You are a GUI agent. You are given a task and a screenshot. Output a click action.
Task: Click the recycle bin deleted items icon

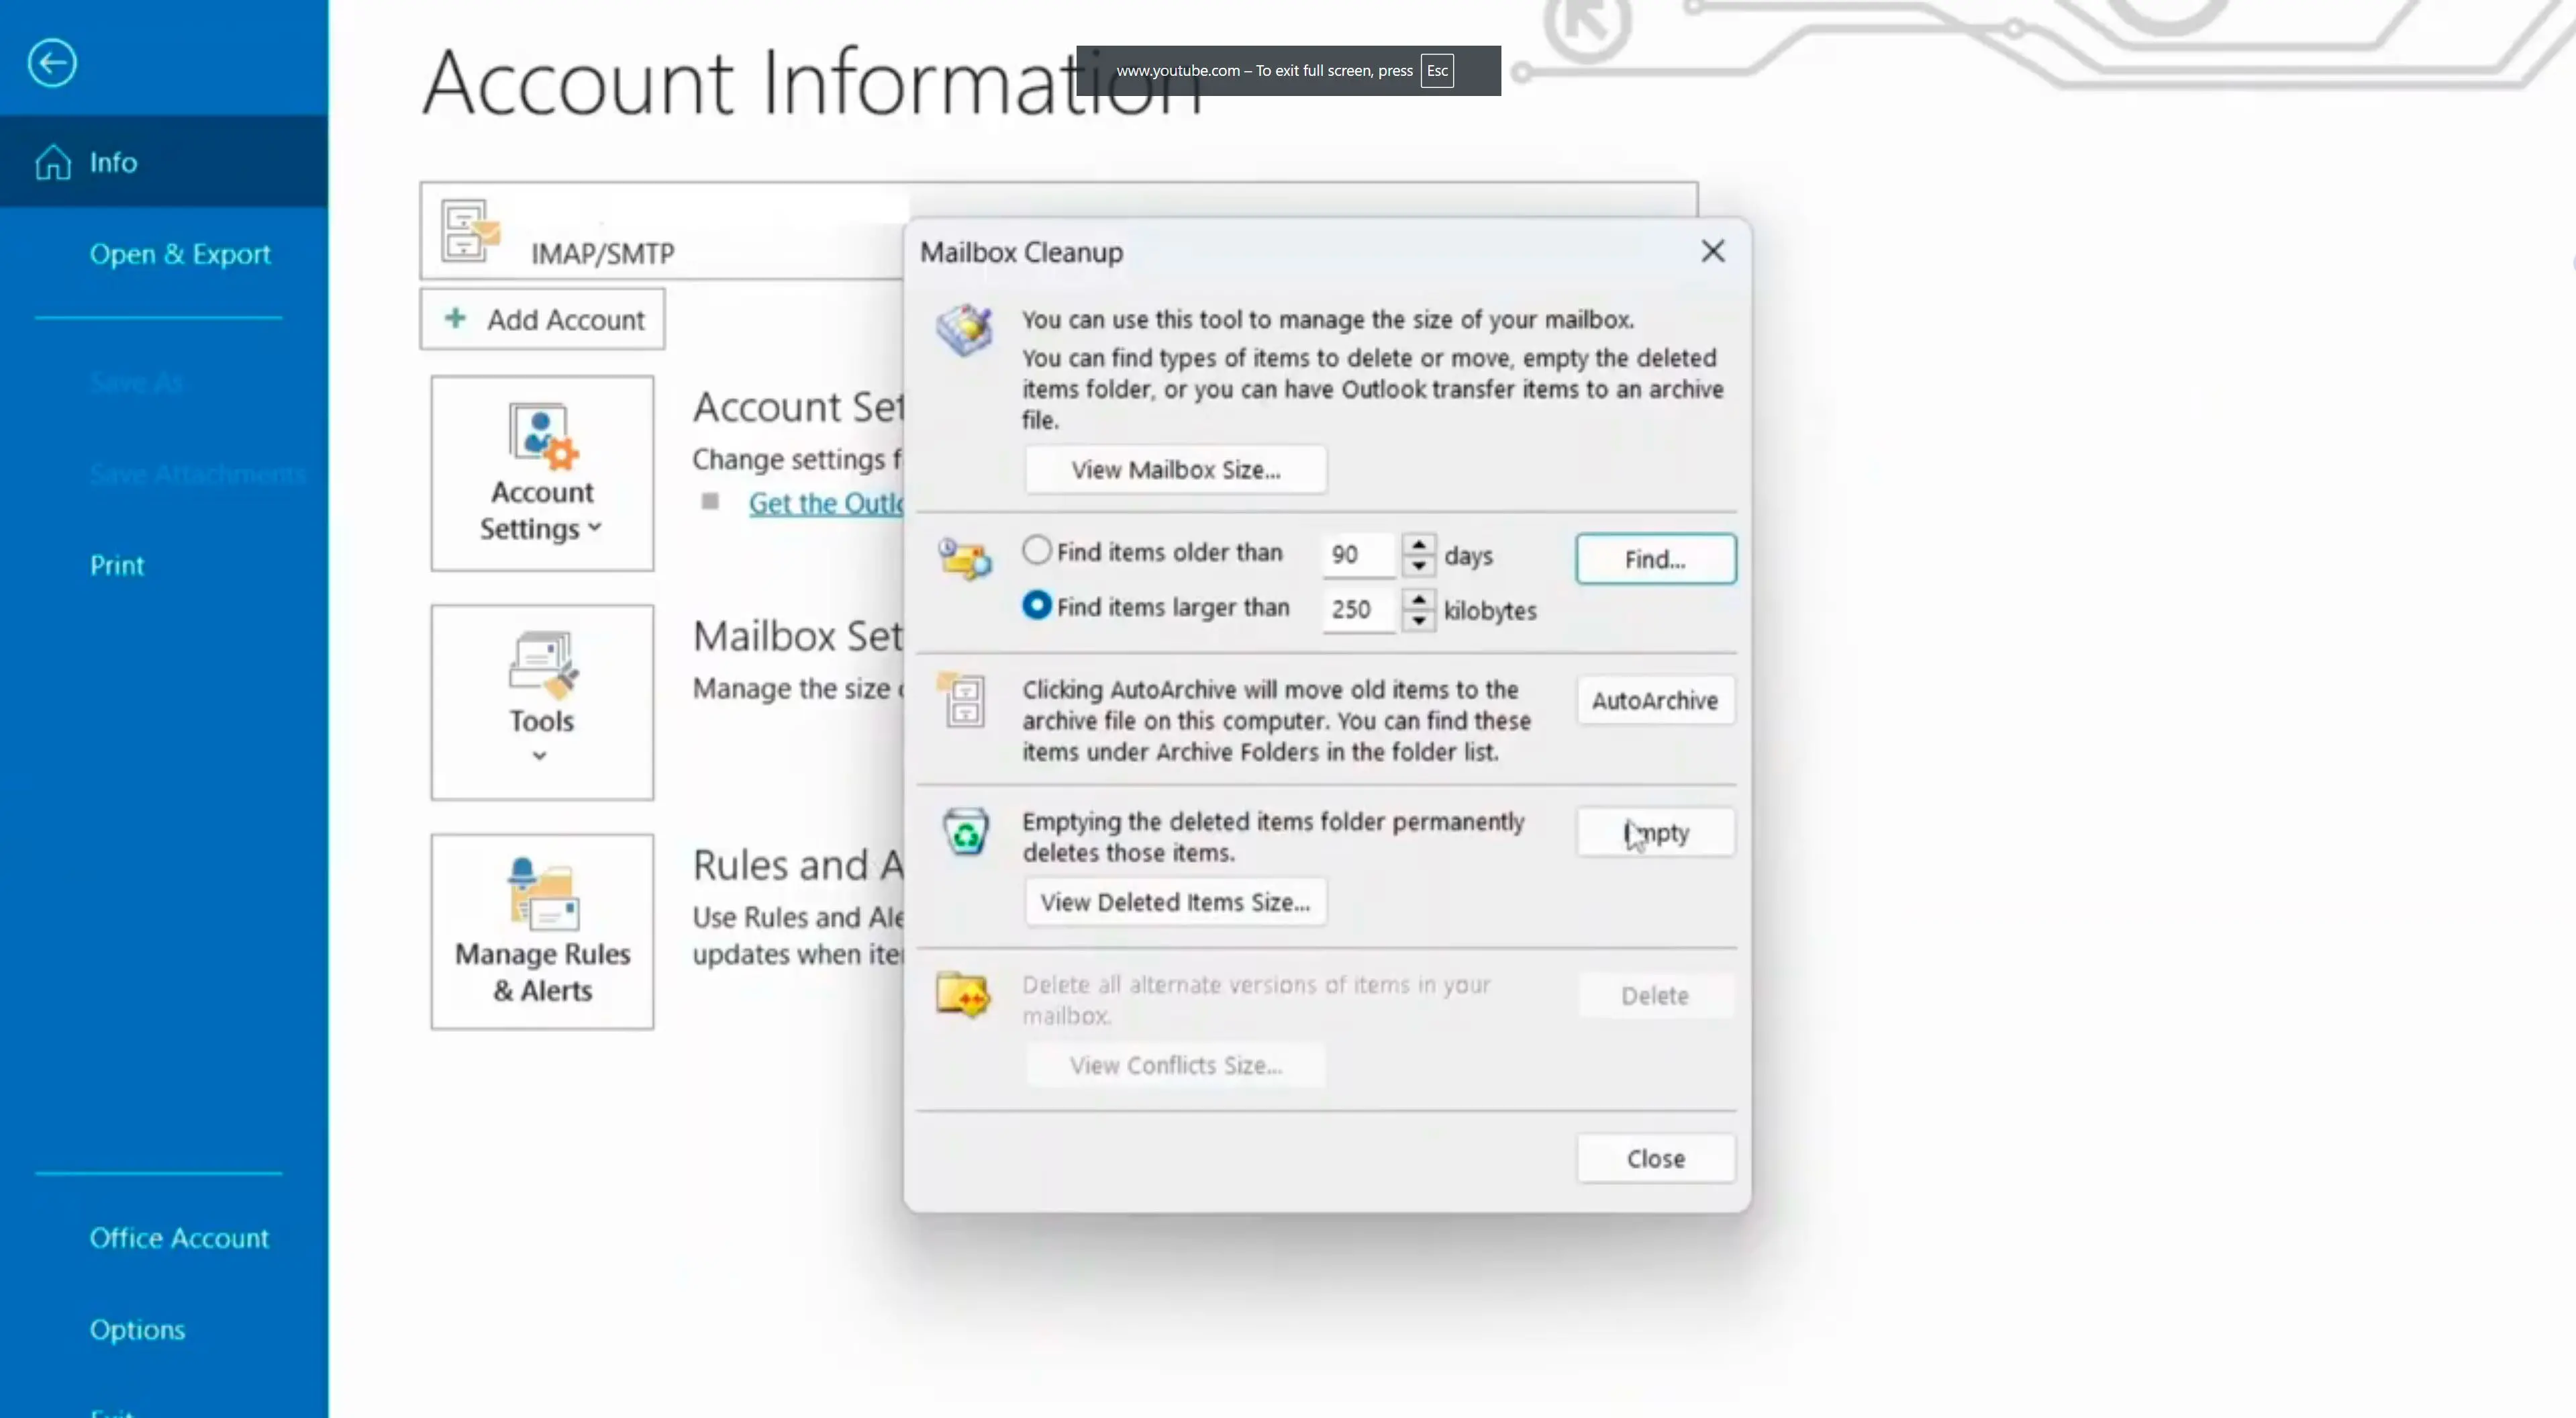click(x=966, y=831)
